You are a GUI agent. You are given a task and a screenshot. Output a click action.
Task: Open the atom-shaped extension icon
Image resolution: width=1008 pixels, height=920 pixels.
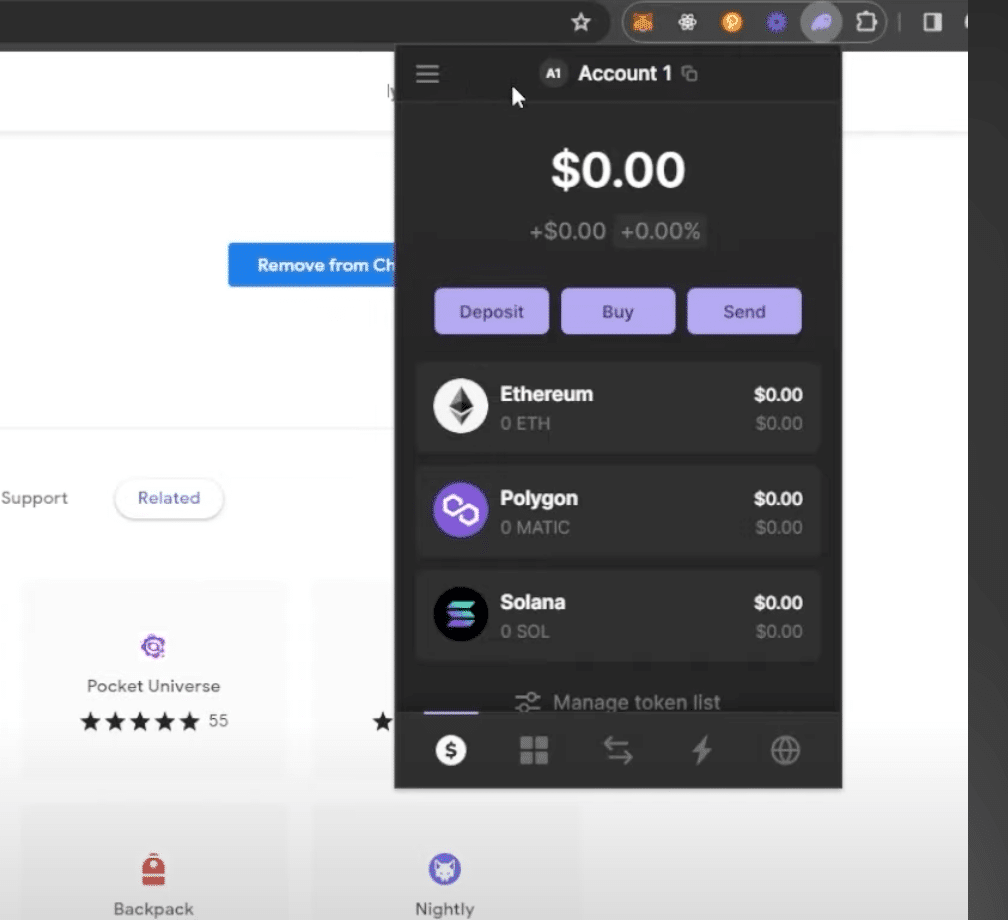(687, 23)
